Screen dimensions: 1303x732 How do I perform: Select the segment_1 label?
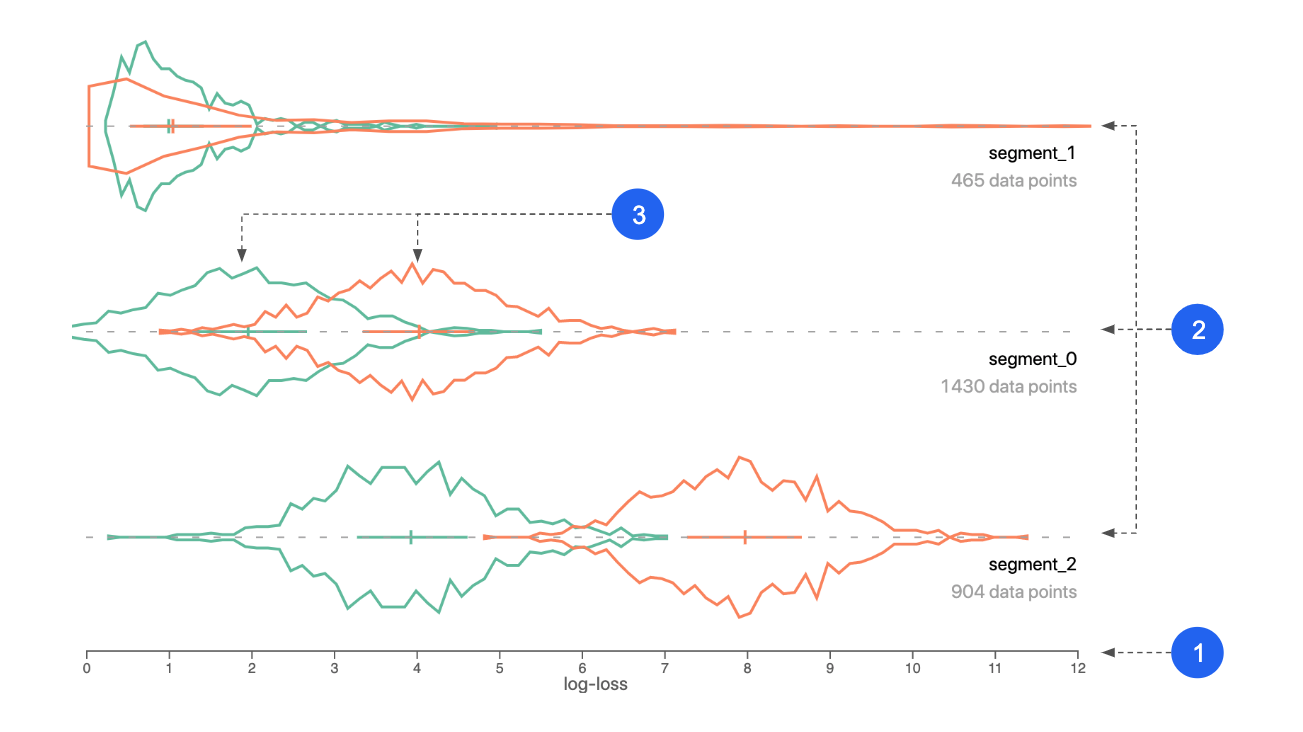point(1033,154)
